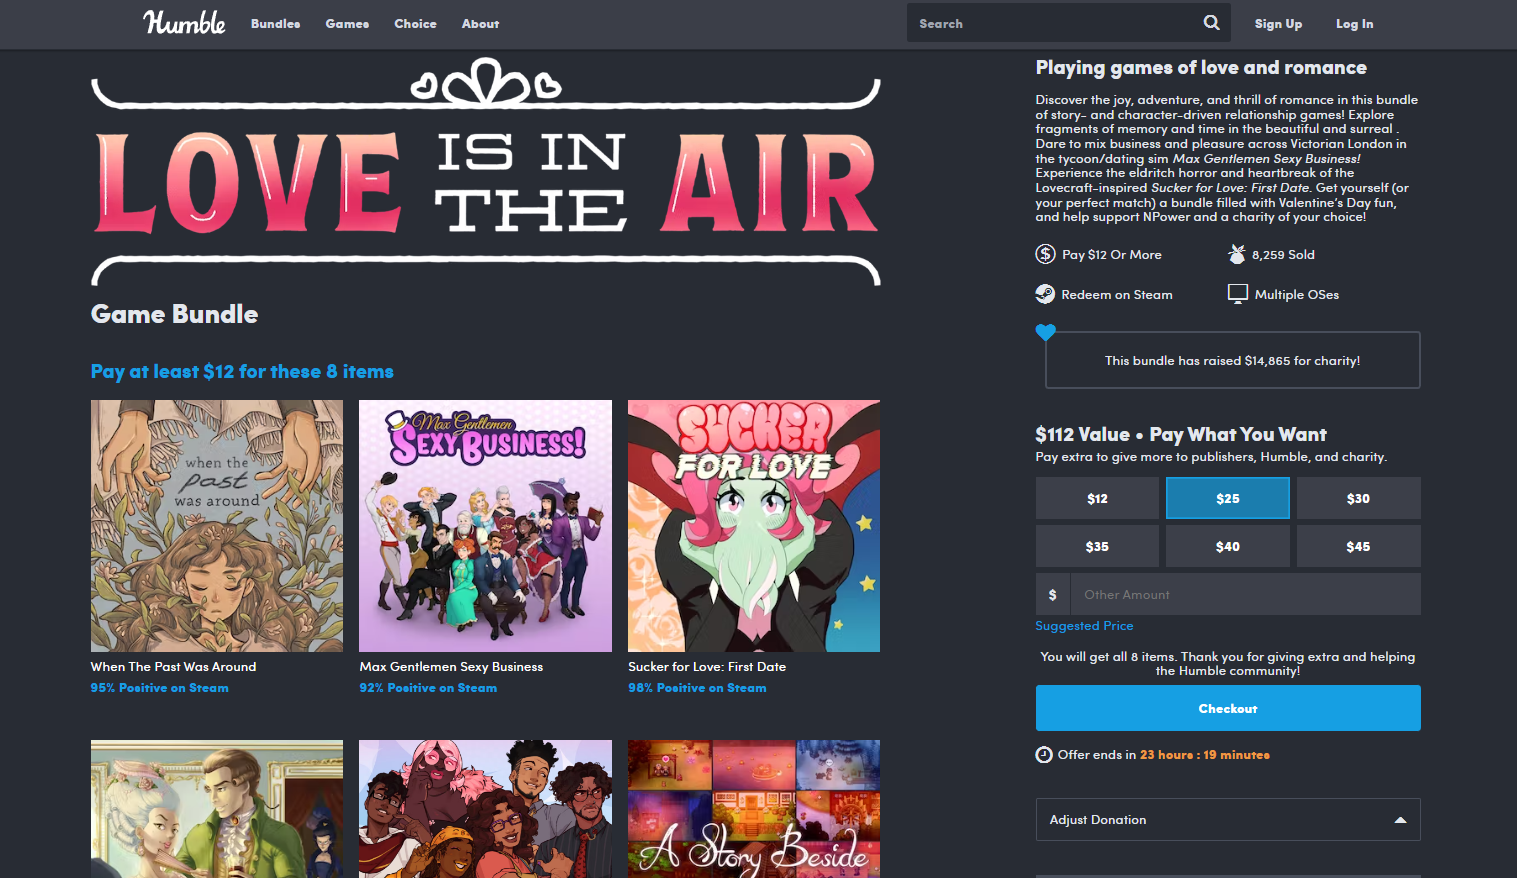Open Sucker for Love thumbnail
The height and width of the screenshot is (878, 1517).
754,526
